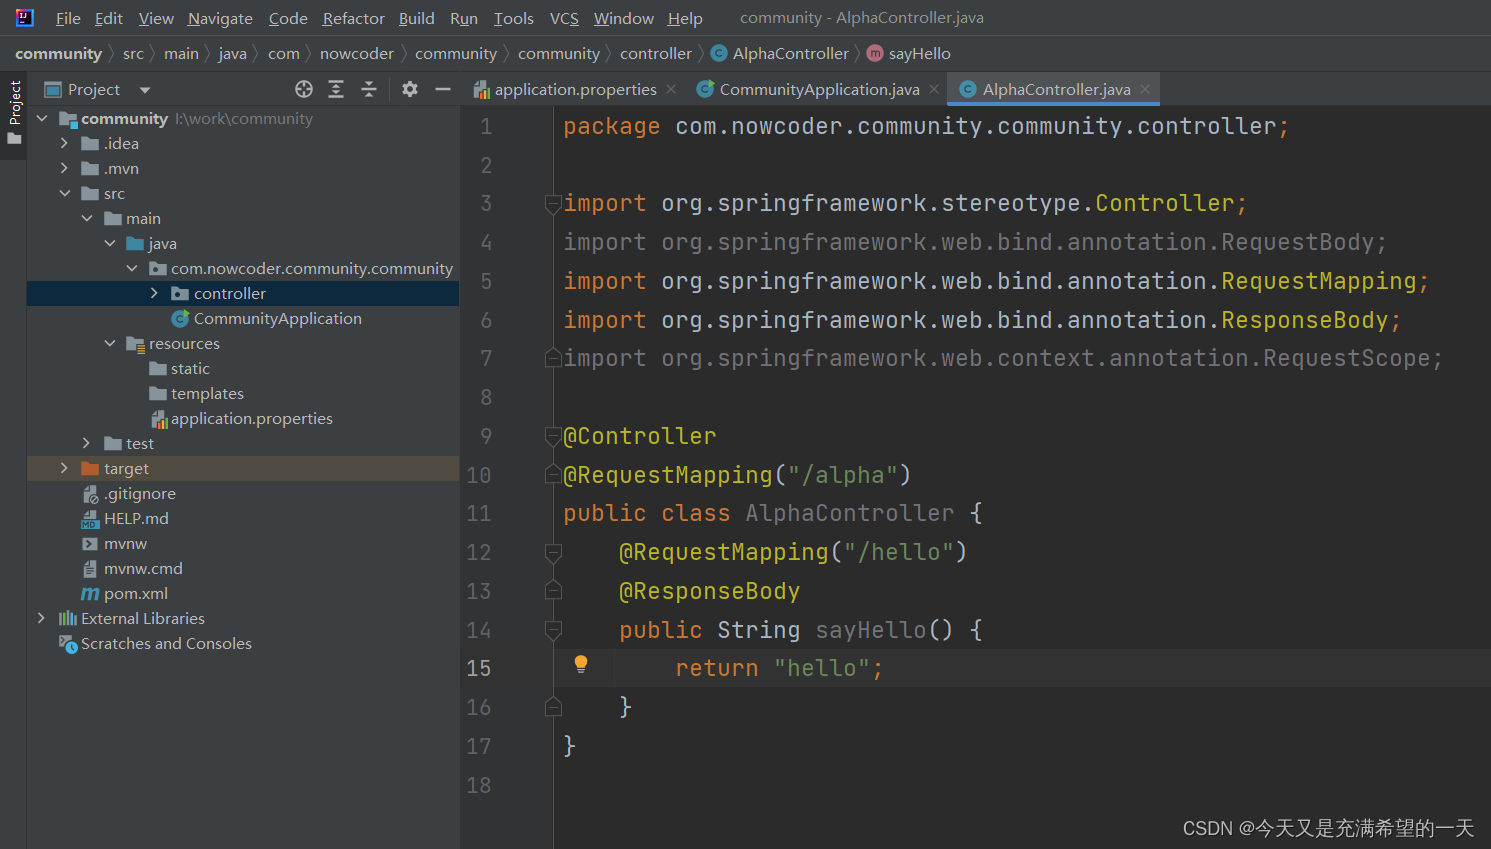Expand the controller package
1491x849 pixels.
click(x=154, y=293)
